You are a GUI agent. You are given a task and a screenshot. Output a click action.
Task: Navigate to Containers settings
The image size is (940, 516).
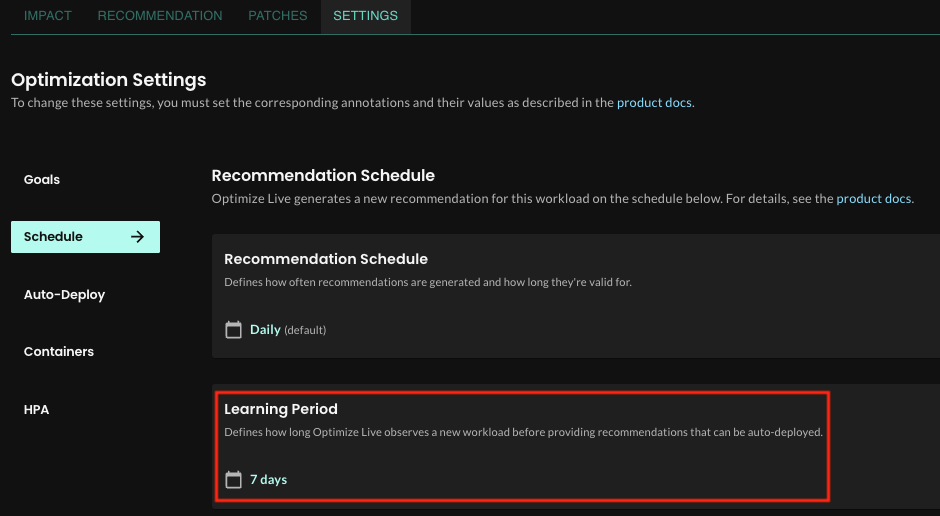click(59, 352)
